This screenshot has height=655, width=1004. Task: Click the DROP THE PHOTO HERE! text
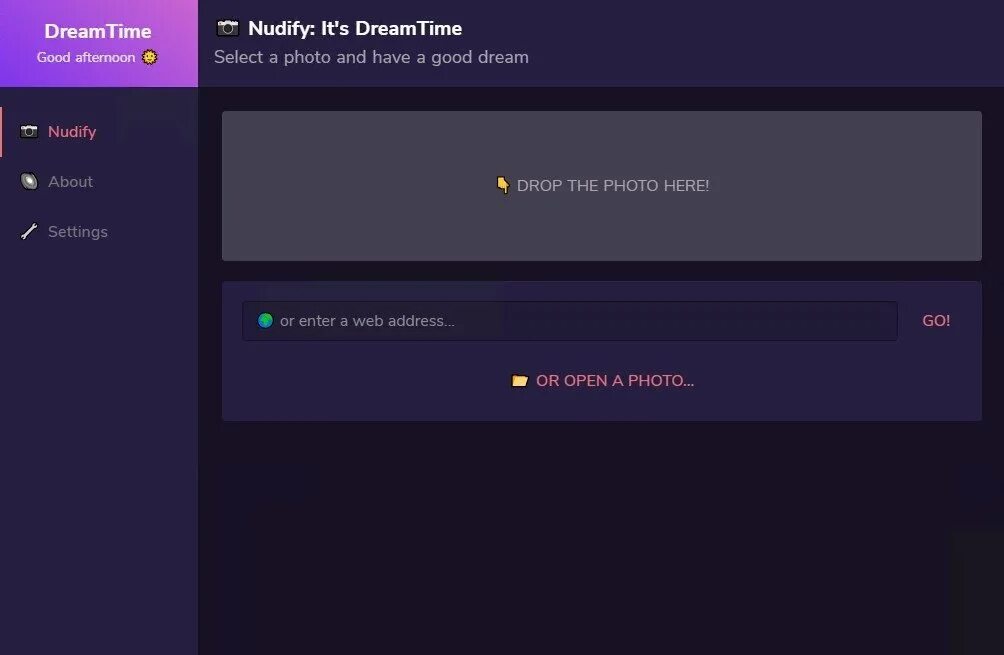coord(613,186)
